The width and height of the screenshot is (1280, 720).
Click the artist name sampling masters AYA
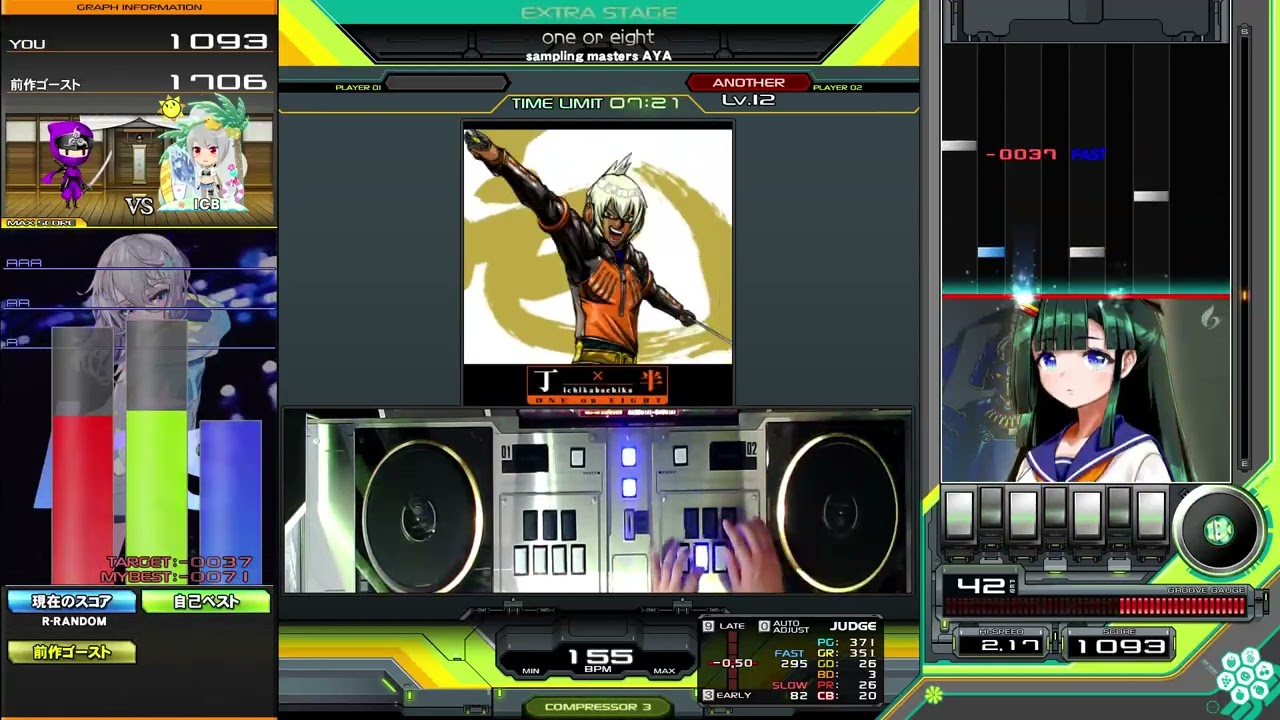[x=598, y=56]
